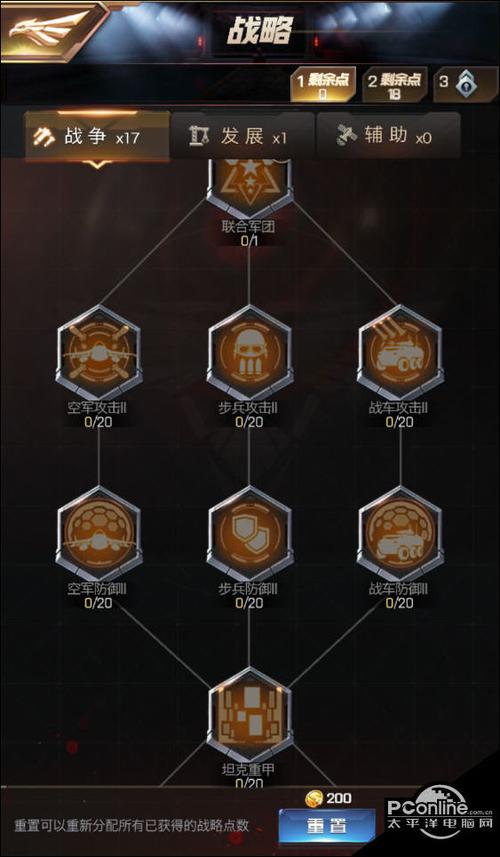This screenshot has width=500, height=857.
Task: Open the 空军防御II shielded jet icon
Action: [99, 533]
